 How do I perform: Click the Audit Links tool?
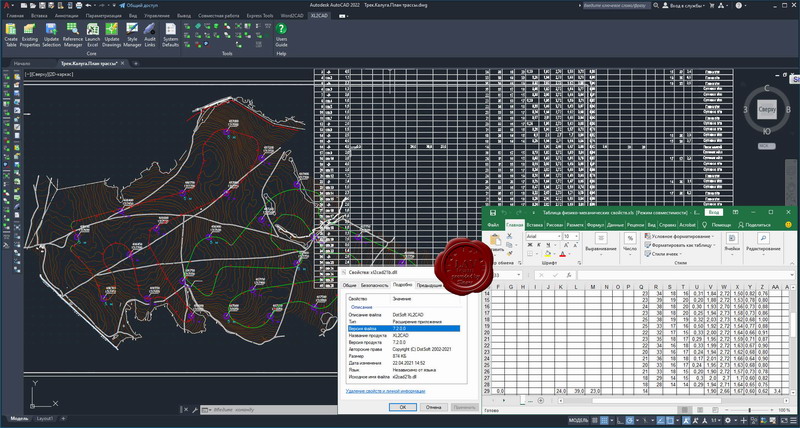point(149,35)
